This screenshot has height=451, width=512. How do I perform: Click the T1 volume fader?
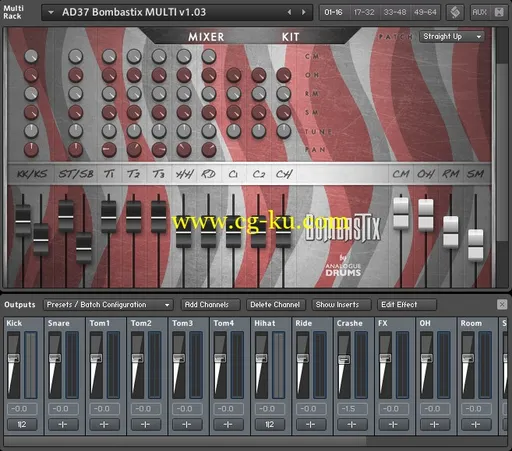click(x=109, y=217)
